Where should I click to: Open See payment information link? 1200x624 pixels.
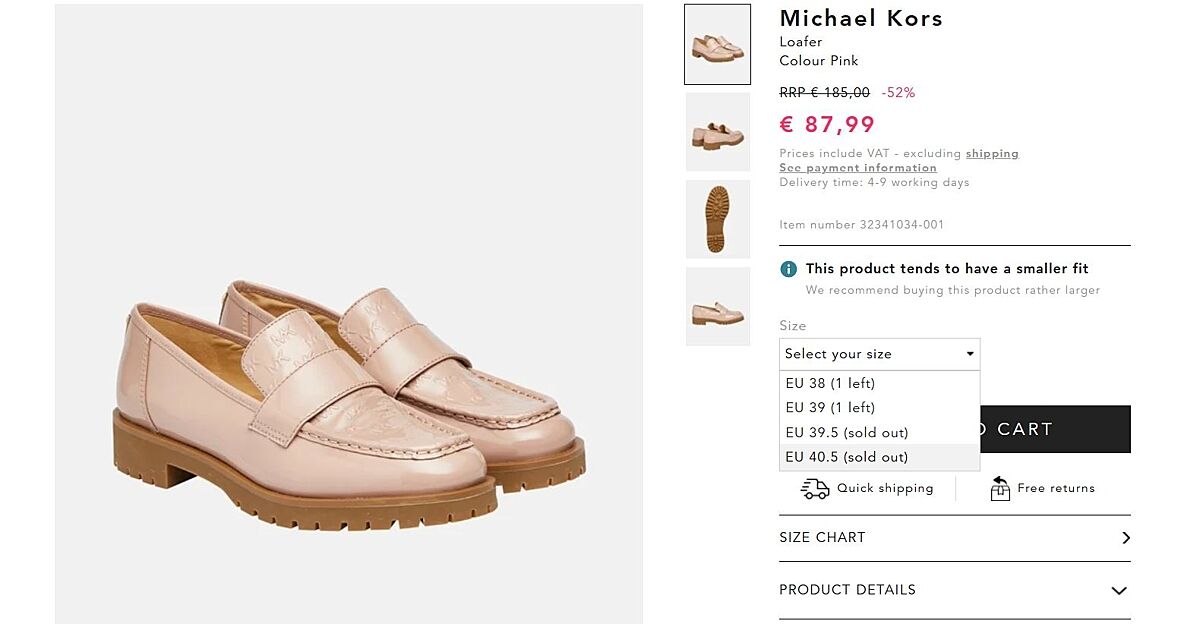tap(858, 168)
